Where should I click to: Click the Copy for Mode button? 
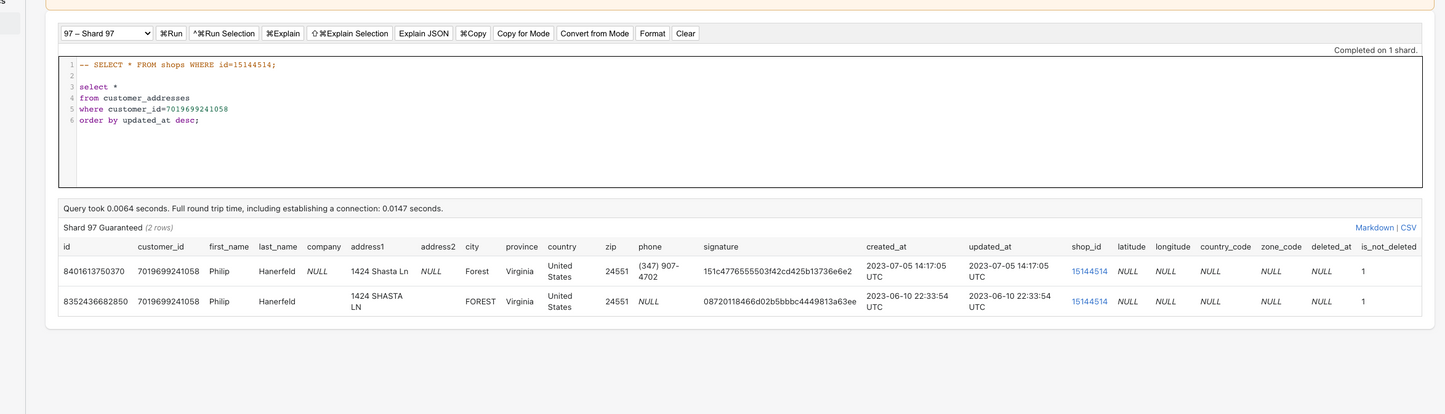[x=523, y=34]
